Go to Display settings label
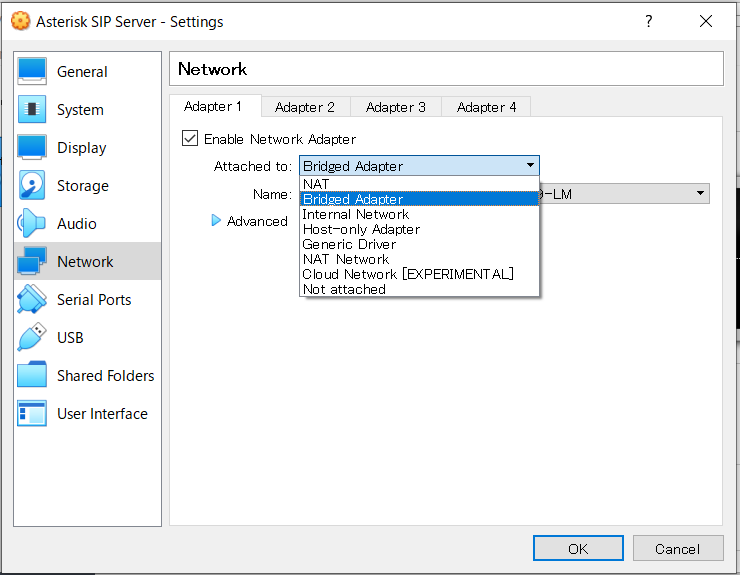This screenshot has height=575, width=740. (x=82, y=148)
